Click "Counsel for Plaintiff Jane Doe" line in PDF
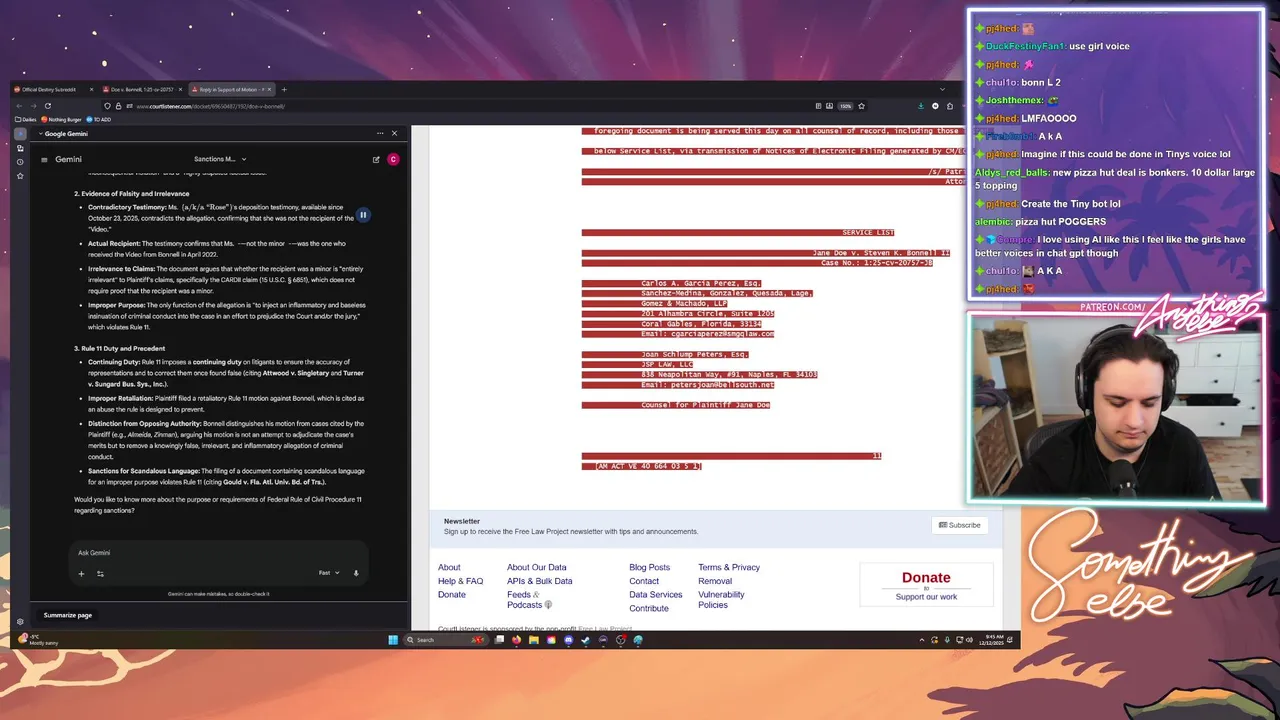The image size is (1280, 720). pyautogui.click(x=706, y=405)
